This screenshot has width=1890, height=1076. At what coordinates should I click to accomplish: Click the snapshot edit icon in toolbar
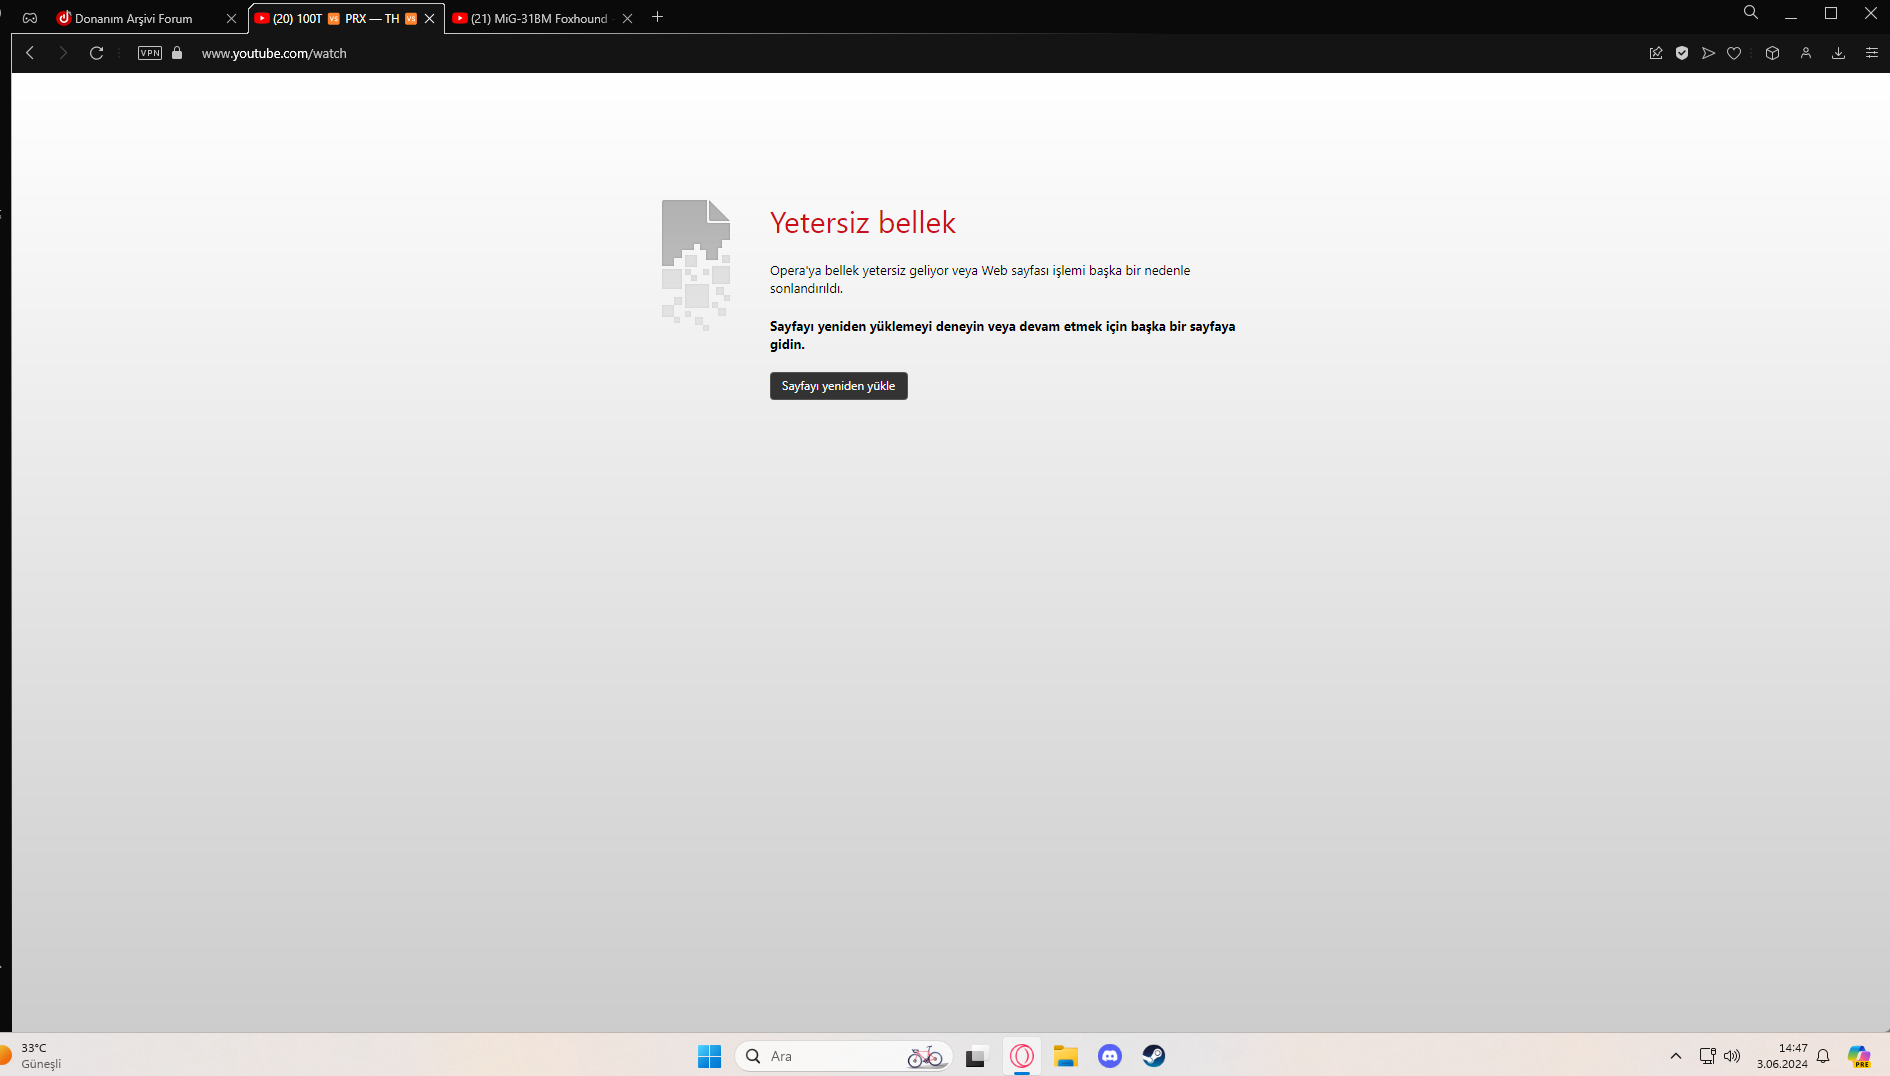pos(1655,53)
